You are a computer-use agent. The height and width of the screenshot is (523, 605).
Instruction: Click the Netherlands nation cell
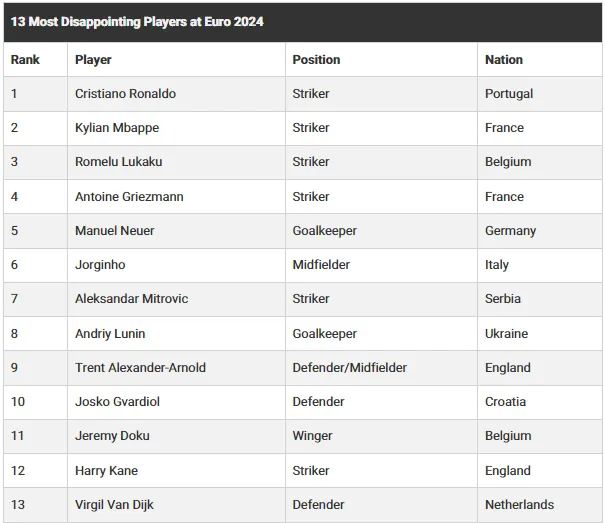coord(519,505)
